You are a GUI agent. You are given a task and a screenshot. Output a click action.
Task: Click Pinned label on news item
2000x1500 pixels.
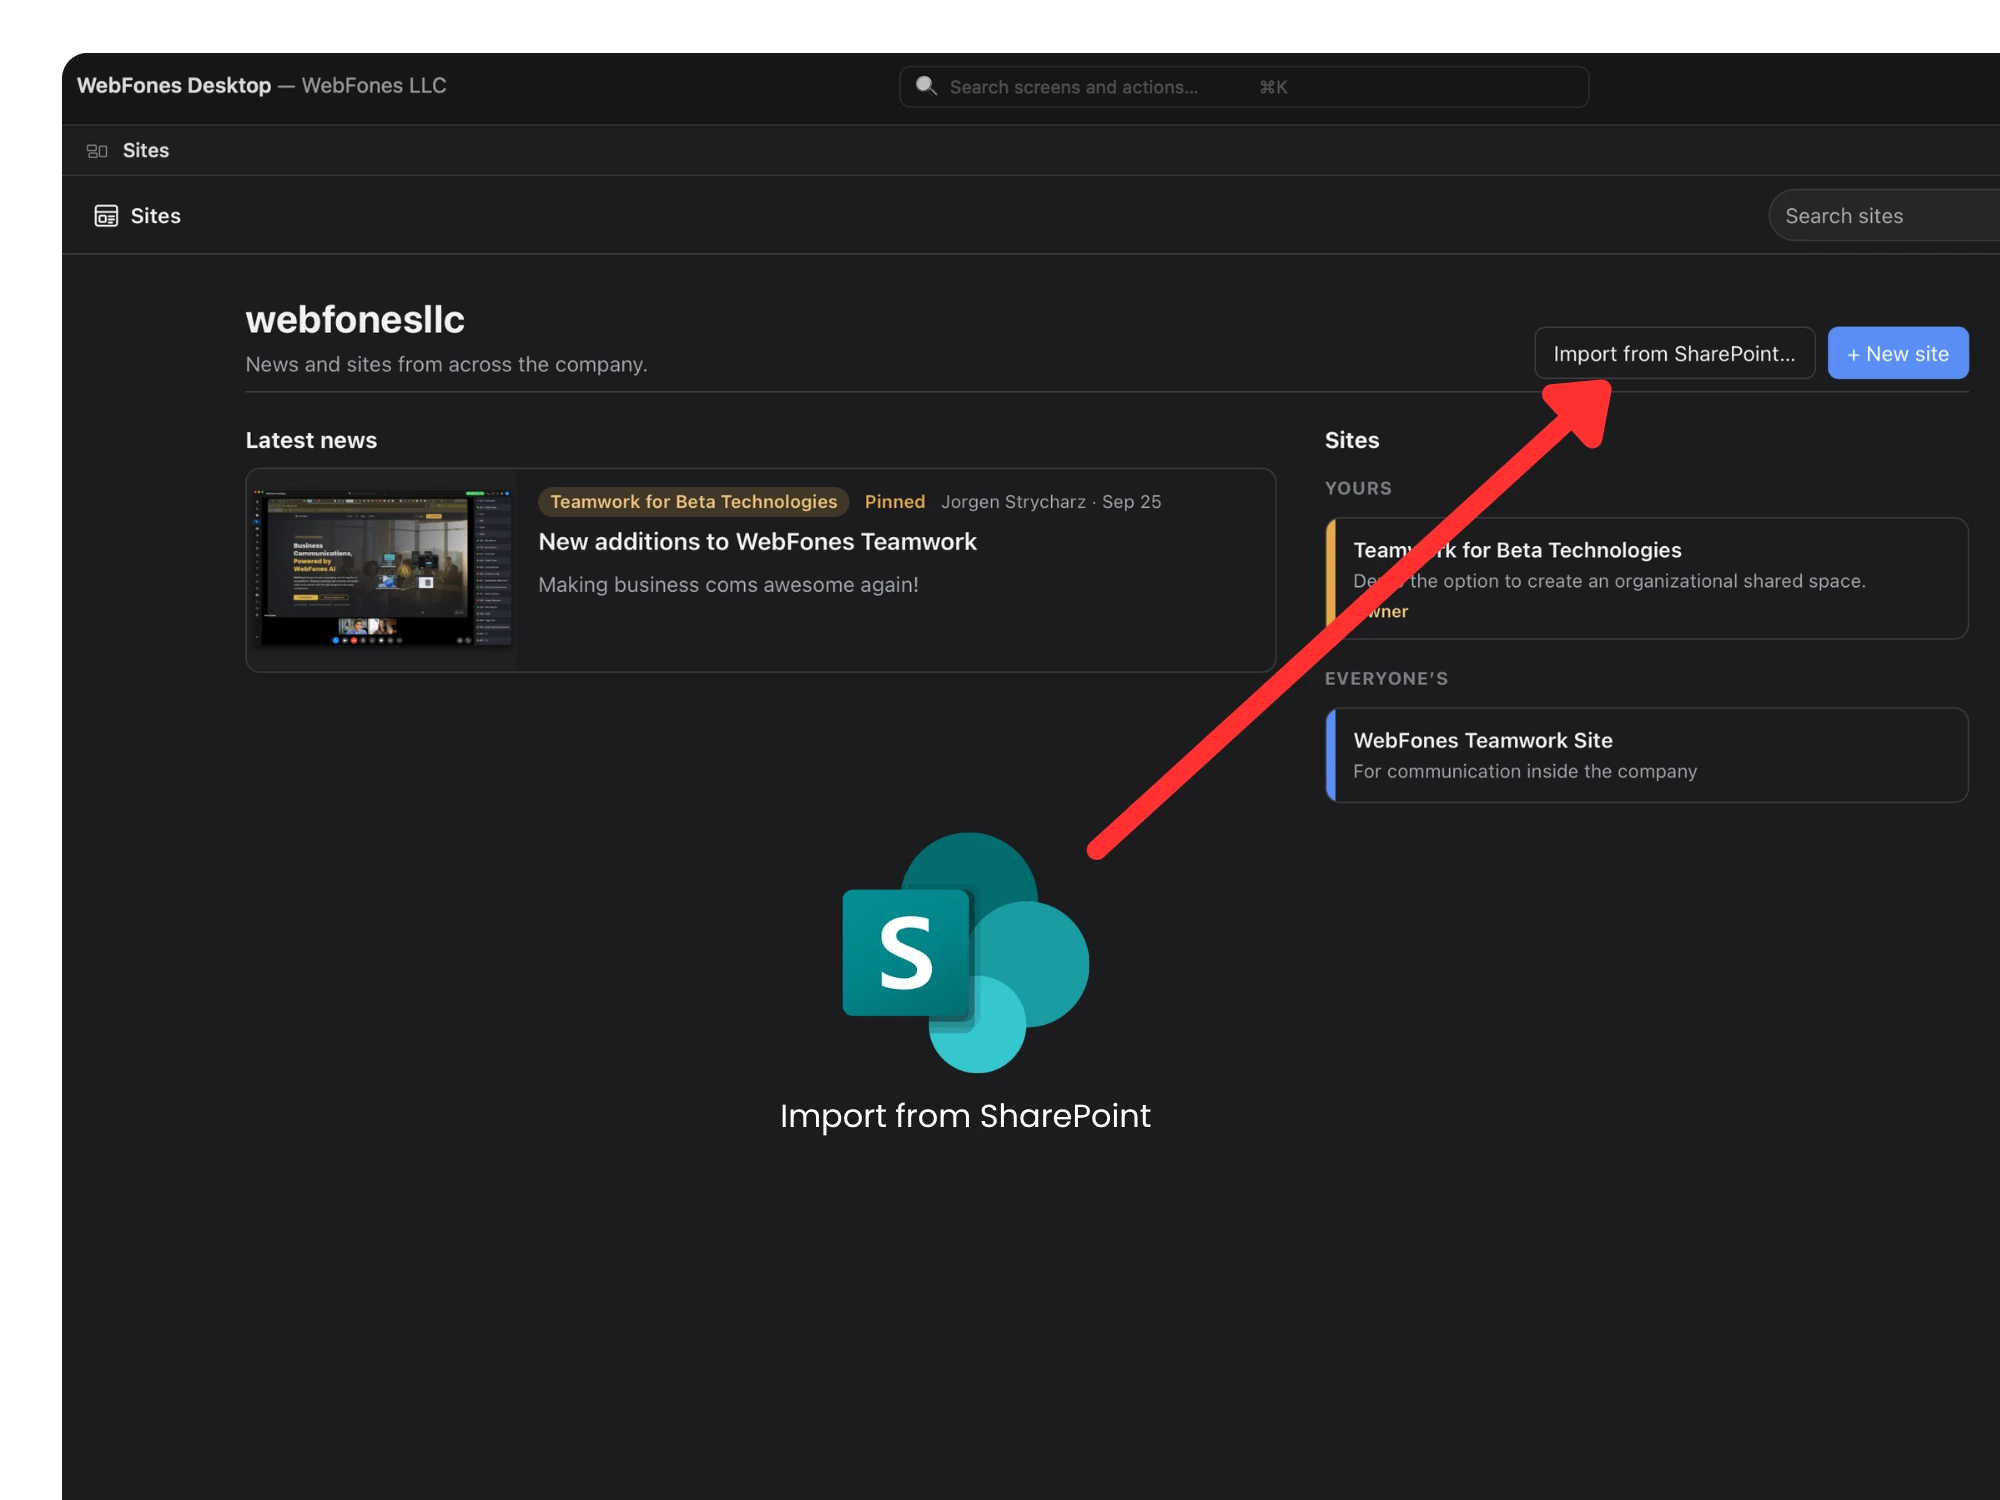[895, 501]
